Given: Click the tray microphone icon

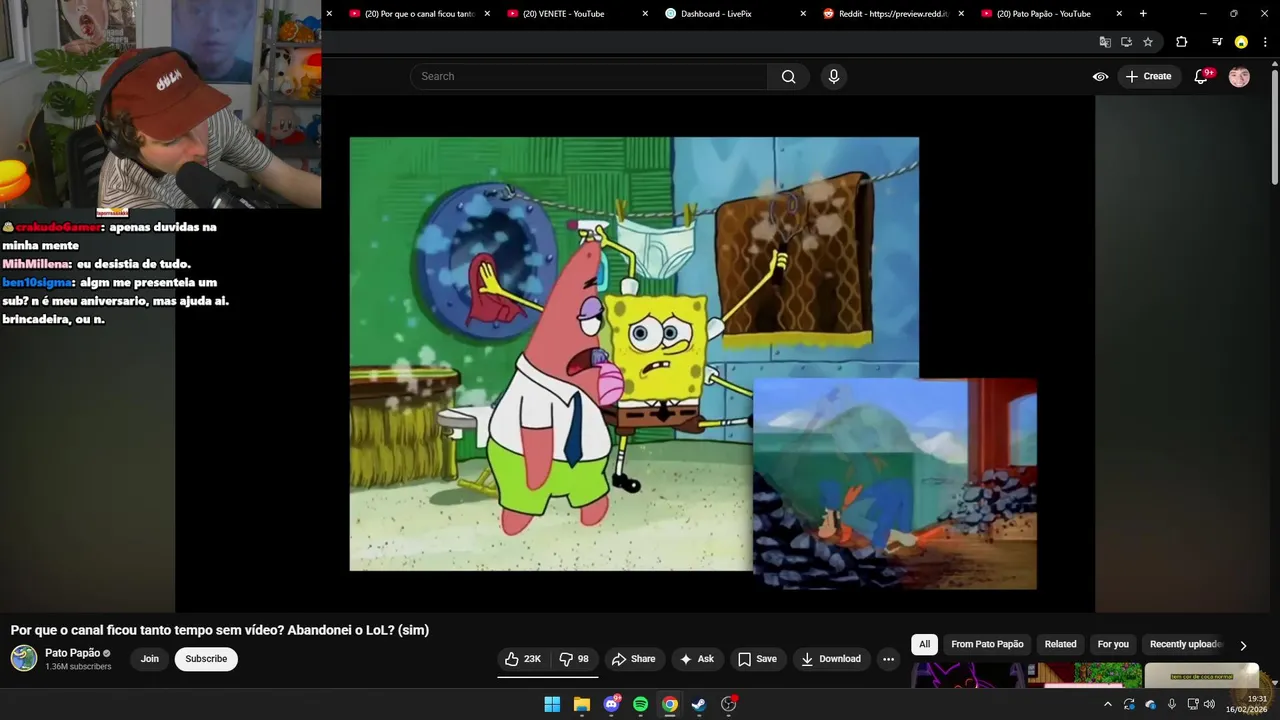Looking at the screenshot, I should tap(1172, 704).
